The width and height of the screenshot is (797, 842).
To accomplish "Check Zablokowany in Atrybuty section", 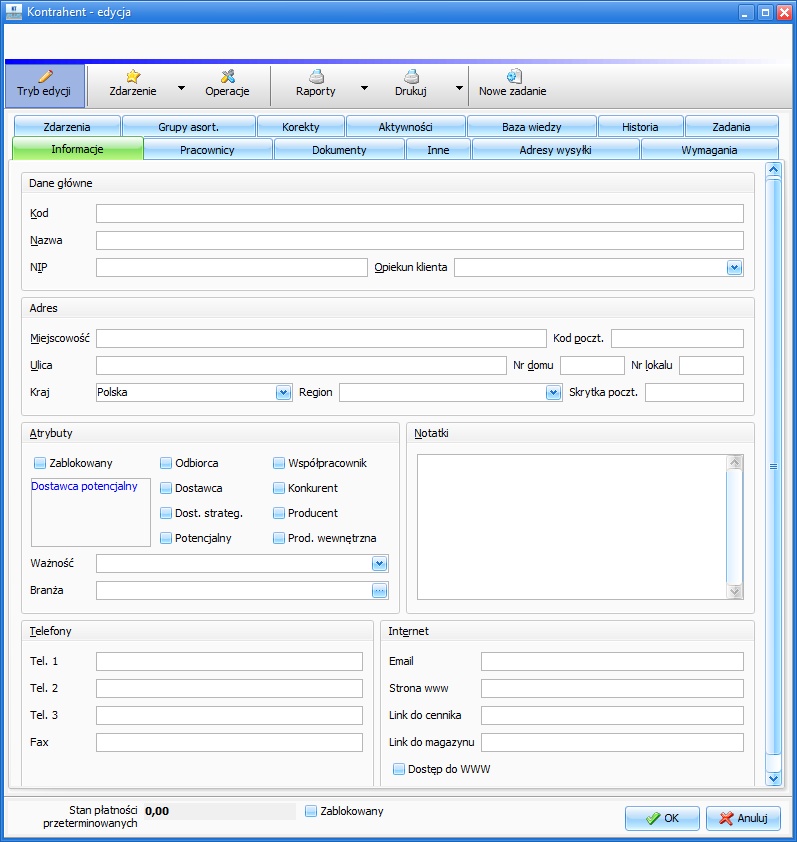I will click(40, 463).
